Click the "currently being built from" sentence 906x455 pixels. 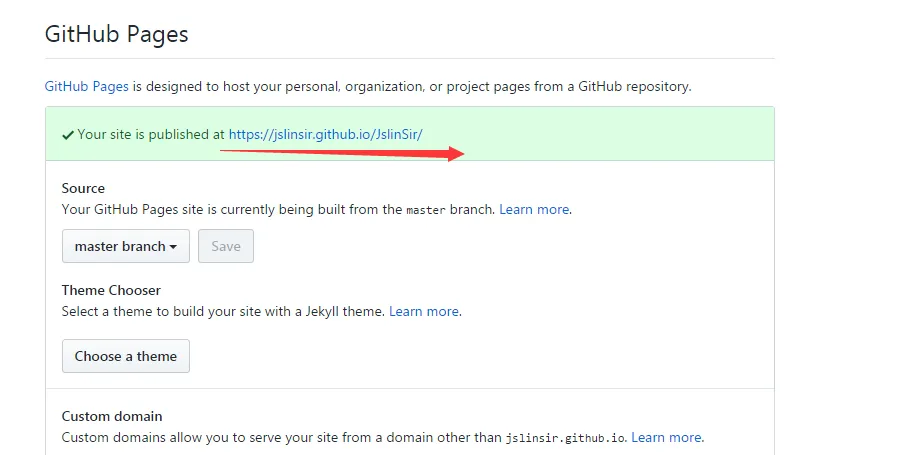230,209
